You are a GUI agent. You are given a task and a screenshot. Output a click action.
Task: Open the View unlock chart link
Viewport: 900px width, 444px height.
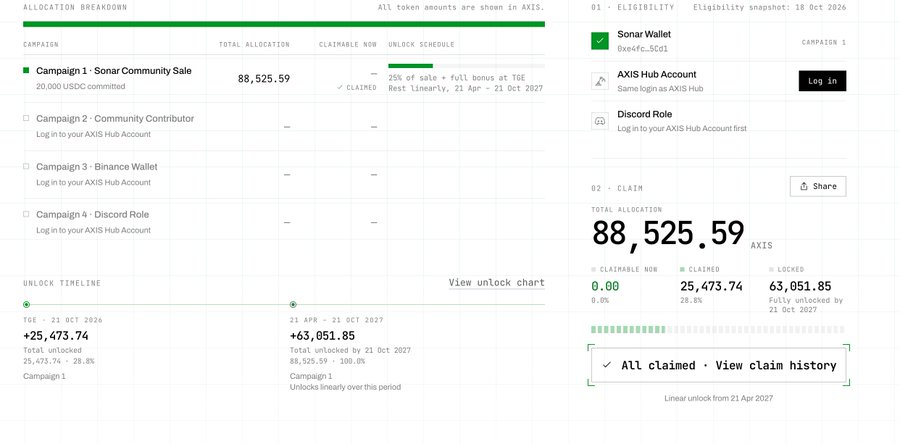(496, 282)
